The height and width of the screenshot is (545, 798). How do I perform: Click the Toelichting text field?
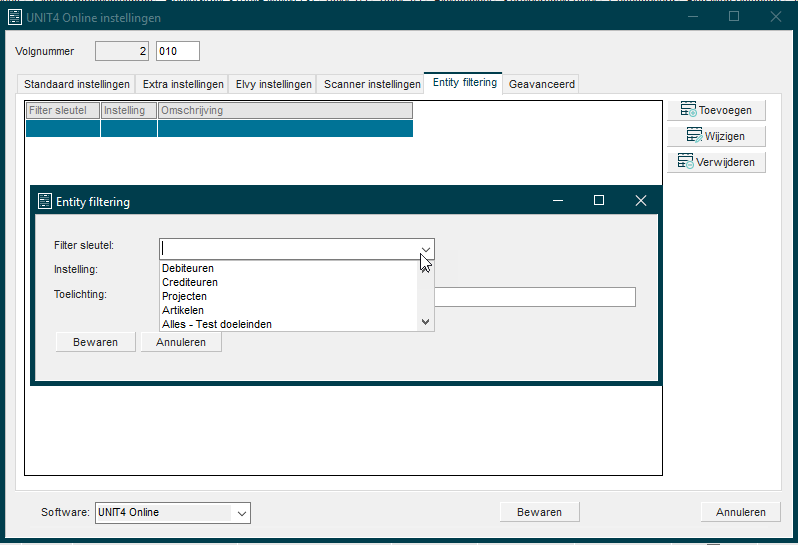tap(535, 297)
